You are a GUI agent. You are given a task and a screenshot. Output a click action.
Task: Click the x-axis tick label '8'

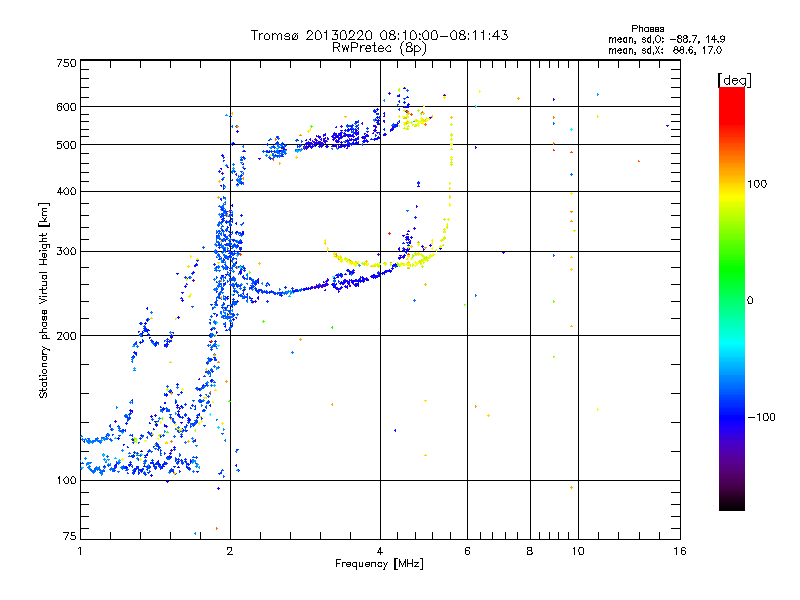pos(530,551)
